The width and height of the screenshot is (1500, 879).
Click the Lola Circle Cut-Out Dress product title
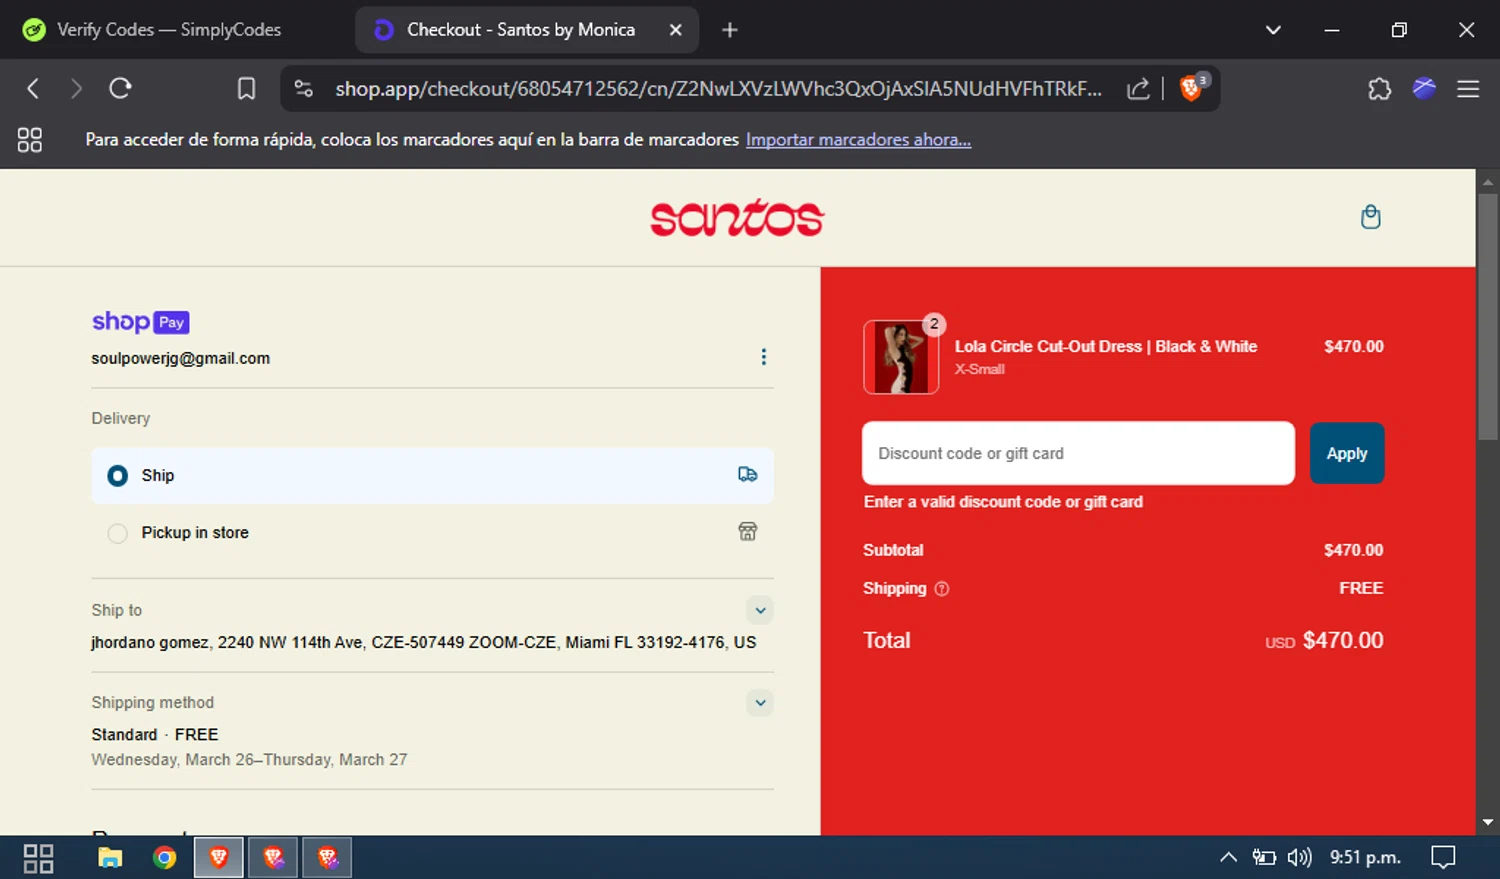[1106, 346]
